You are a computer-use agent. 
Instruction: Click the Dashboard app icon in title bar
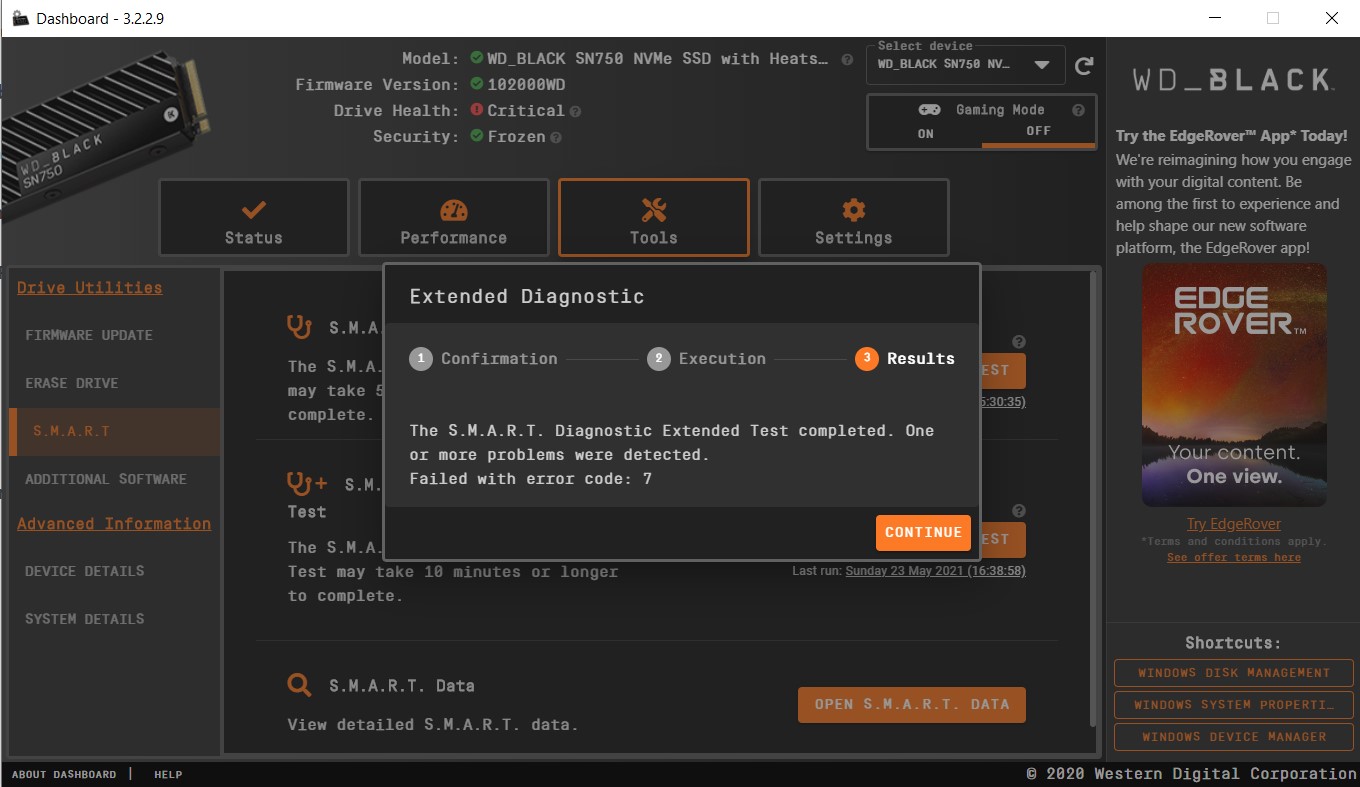pos(19,18)
